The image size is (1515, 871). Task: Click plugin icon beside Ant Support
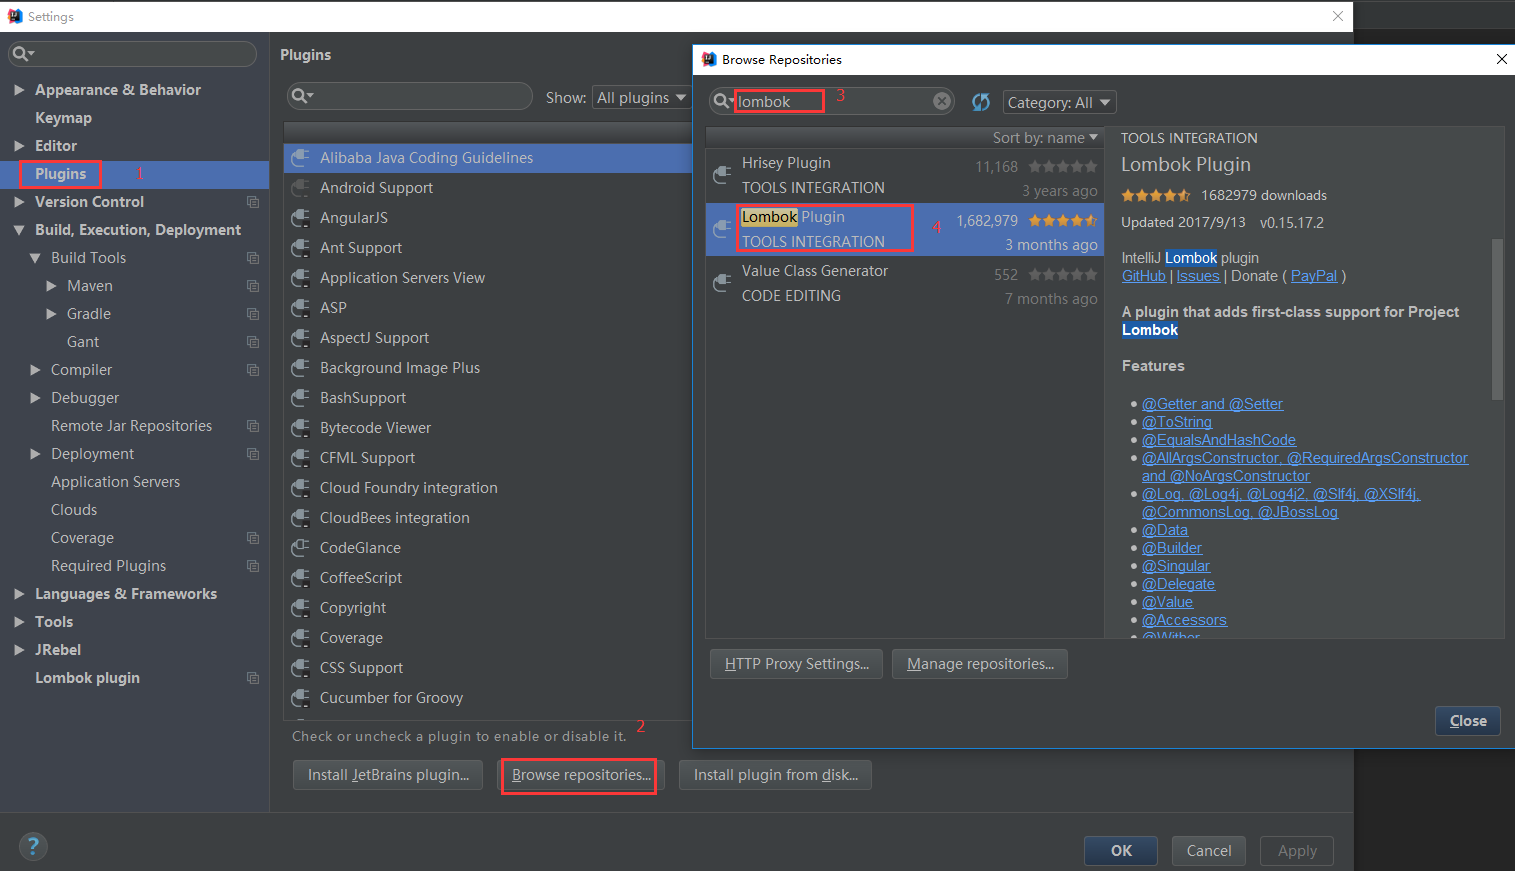click(x=300, y=248)
